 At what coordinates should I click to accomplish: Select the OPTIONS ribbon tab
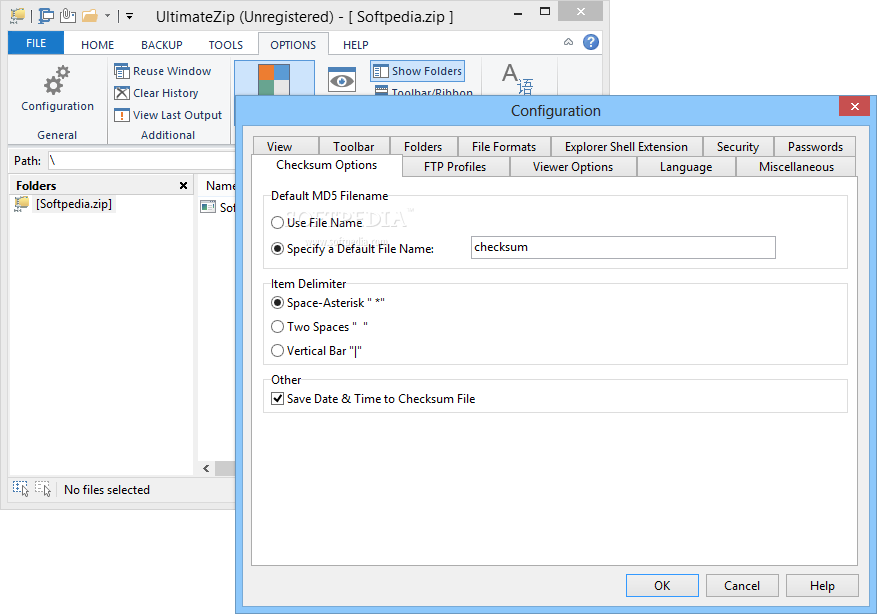click(293, 45)
